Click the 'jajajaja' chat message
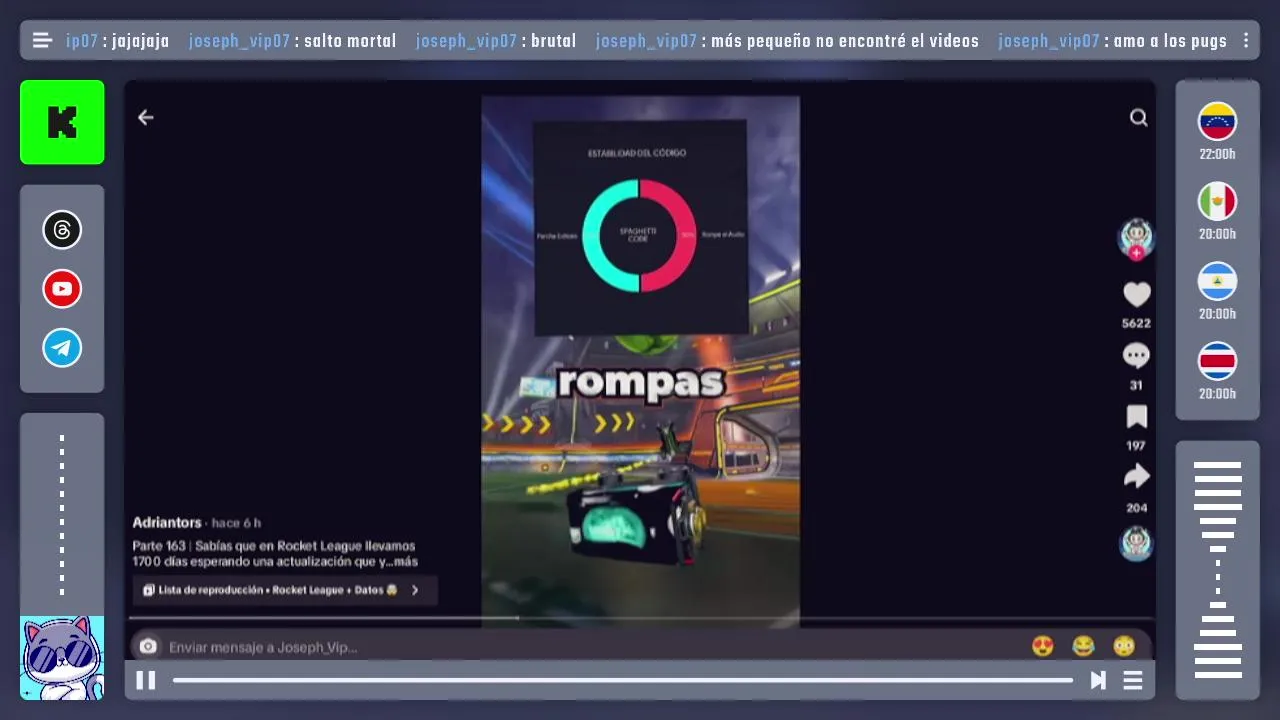The height and width of the screenshot is (720, 1280). tap(140, 41)
